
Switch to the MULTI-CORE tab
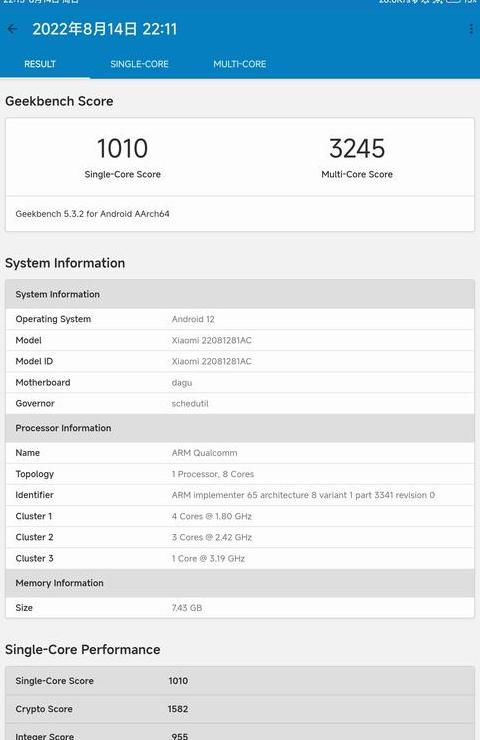coord(240,64)
